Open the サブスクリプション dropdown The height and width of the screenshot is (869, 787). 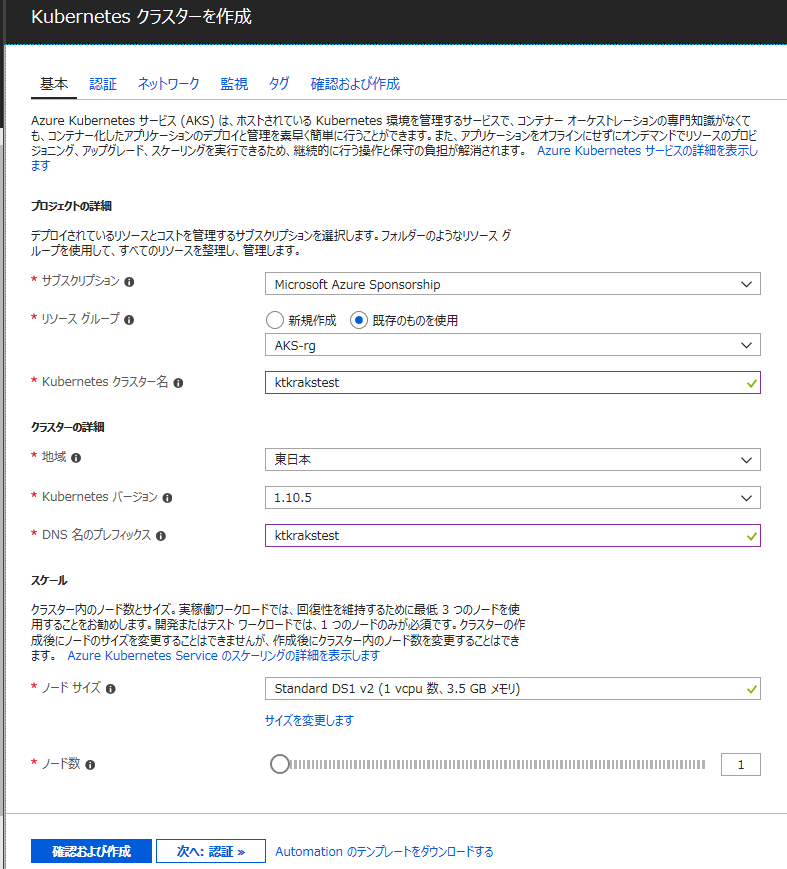(x=513, y=284)
